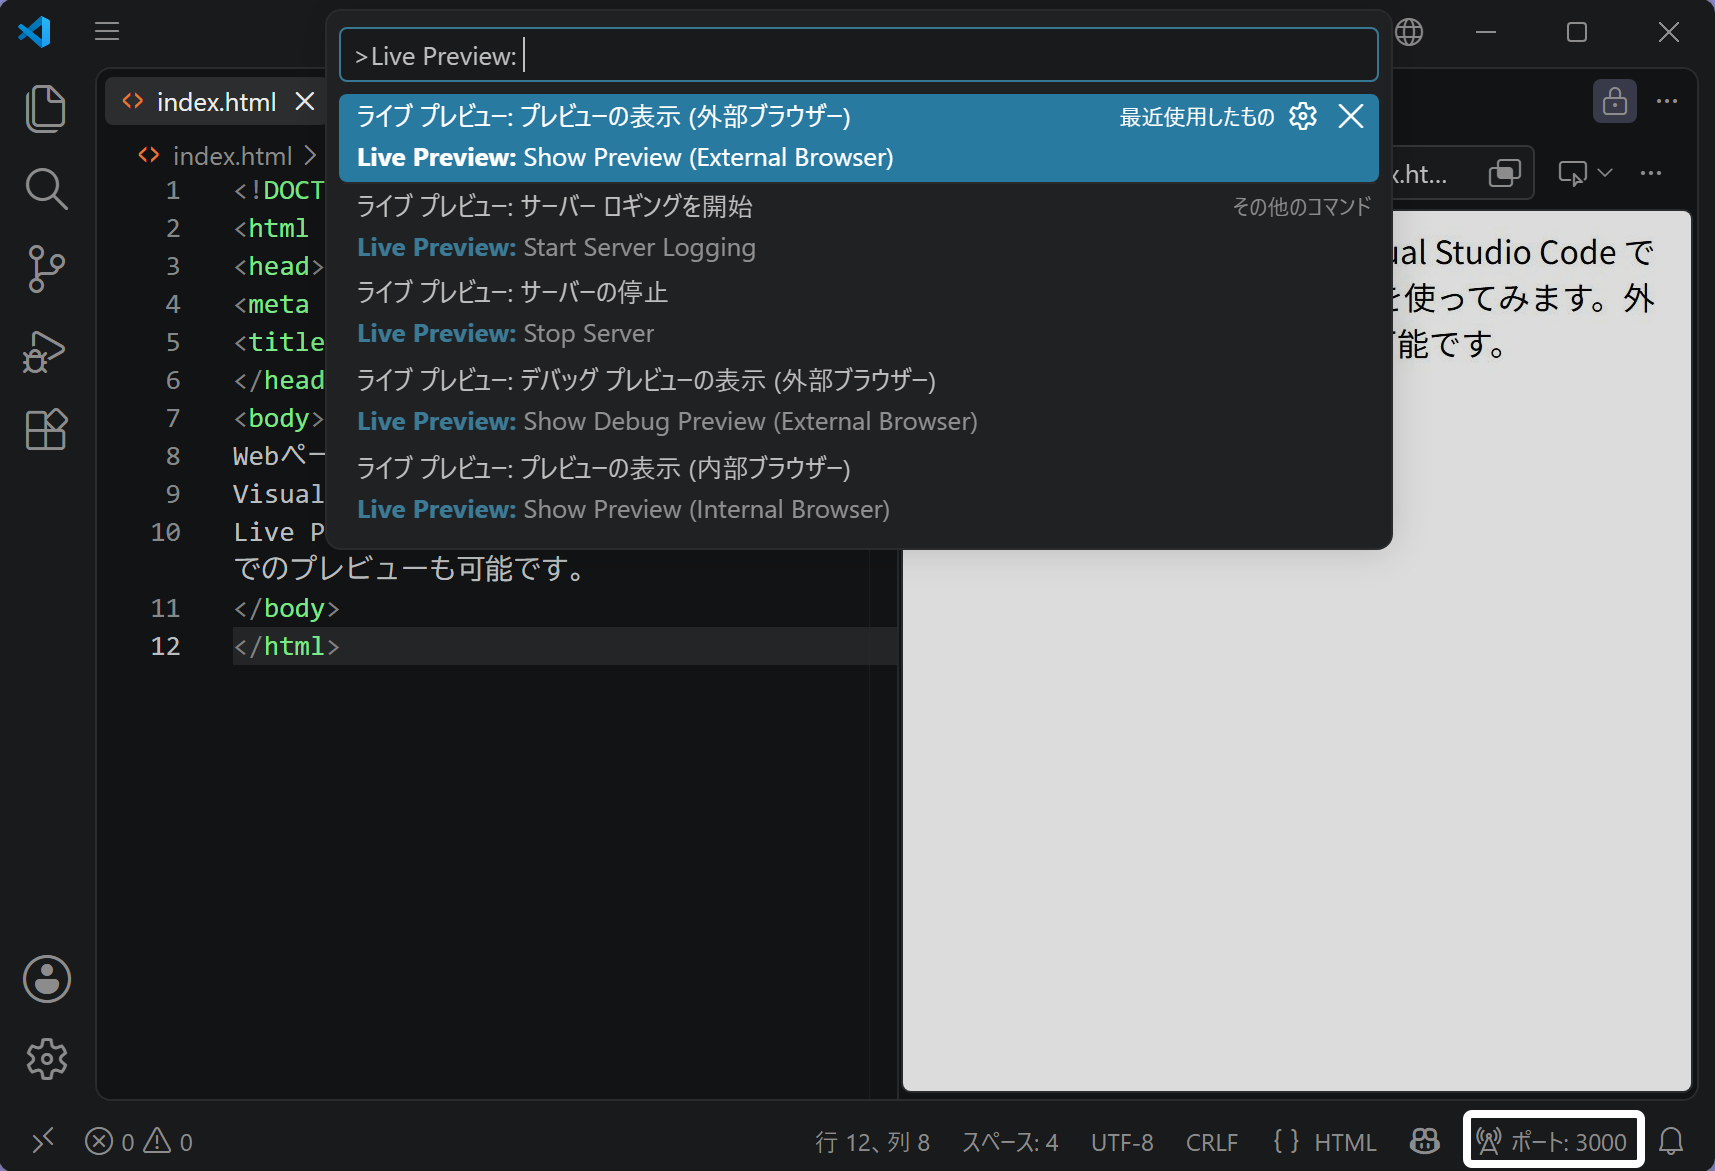Viewport: 1715px width, 1171px height.
Task: Open the Search view in activity bar
Action: click(46, 189)
